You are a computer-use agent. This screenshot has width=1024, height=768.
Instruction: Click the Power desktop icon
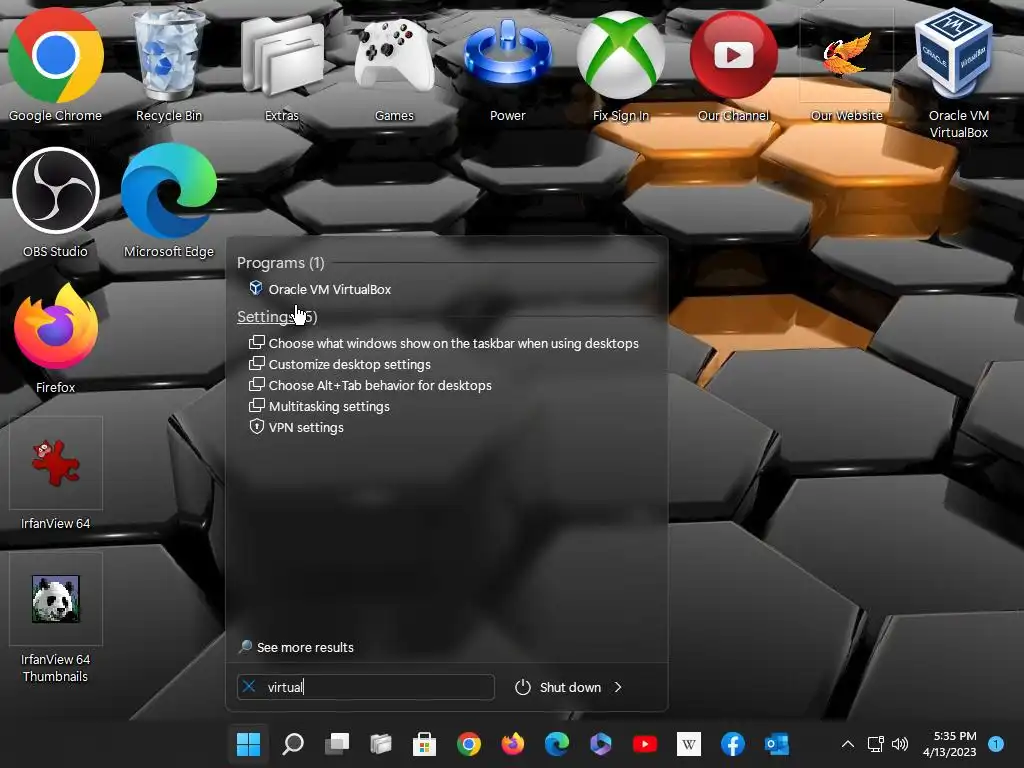pyautogui.click(x=507, y=65)
